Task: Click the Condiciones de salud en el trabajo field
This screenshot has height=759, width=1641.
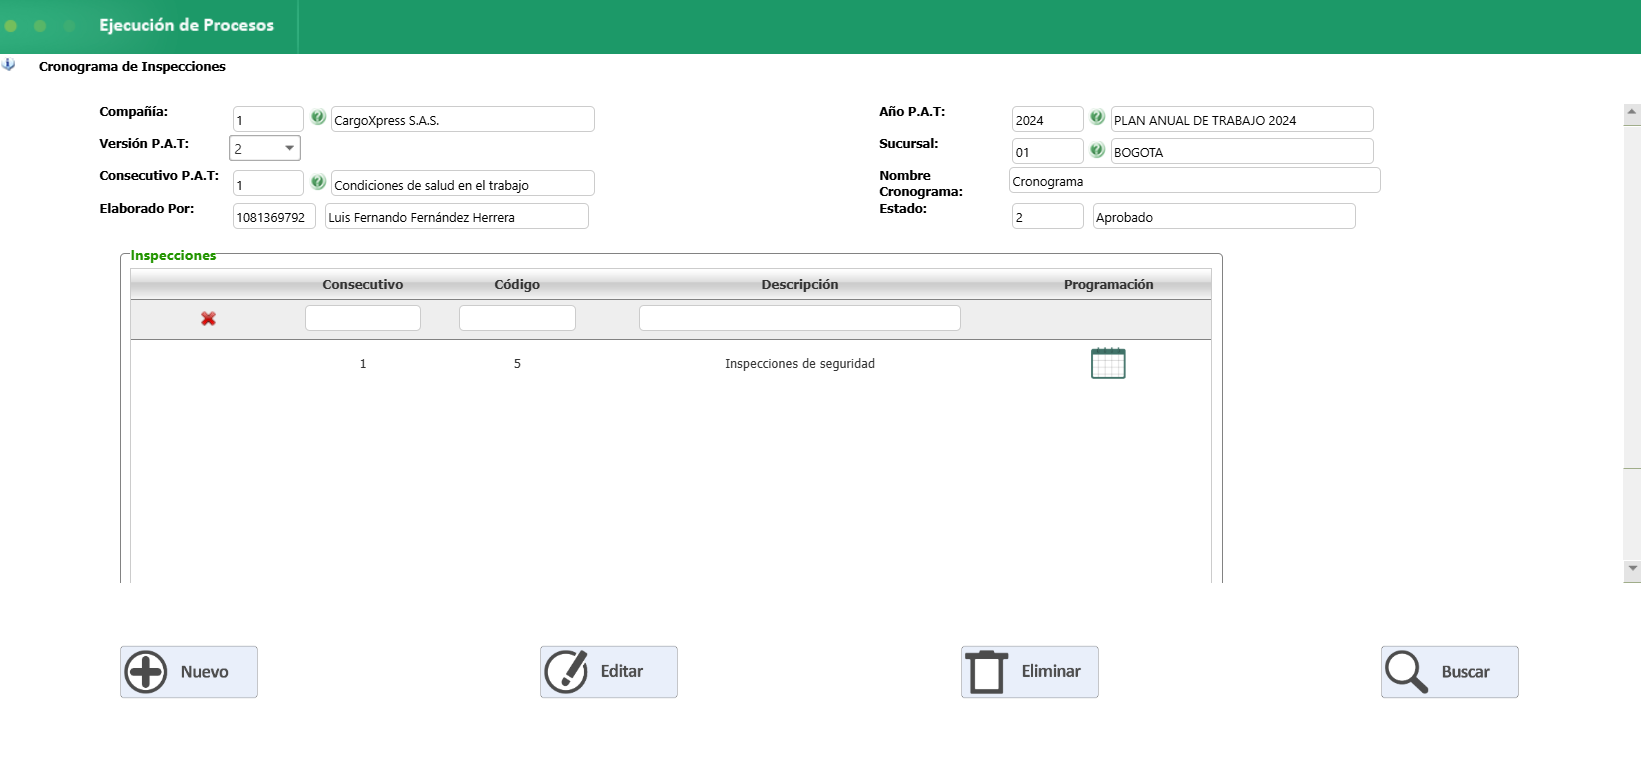Action: tap(463, 183)
